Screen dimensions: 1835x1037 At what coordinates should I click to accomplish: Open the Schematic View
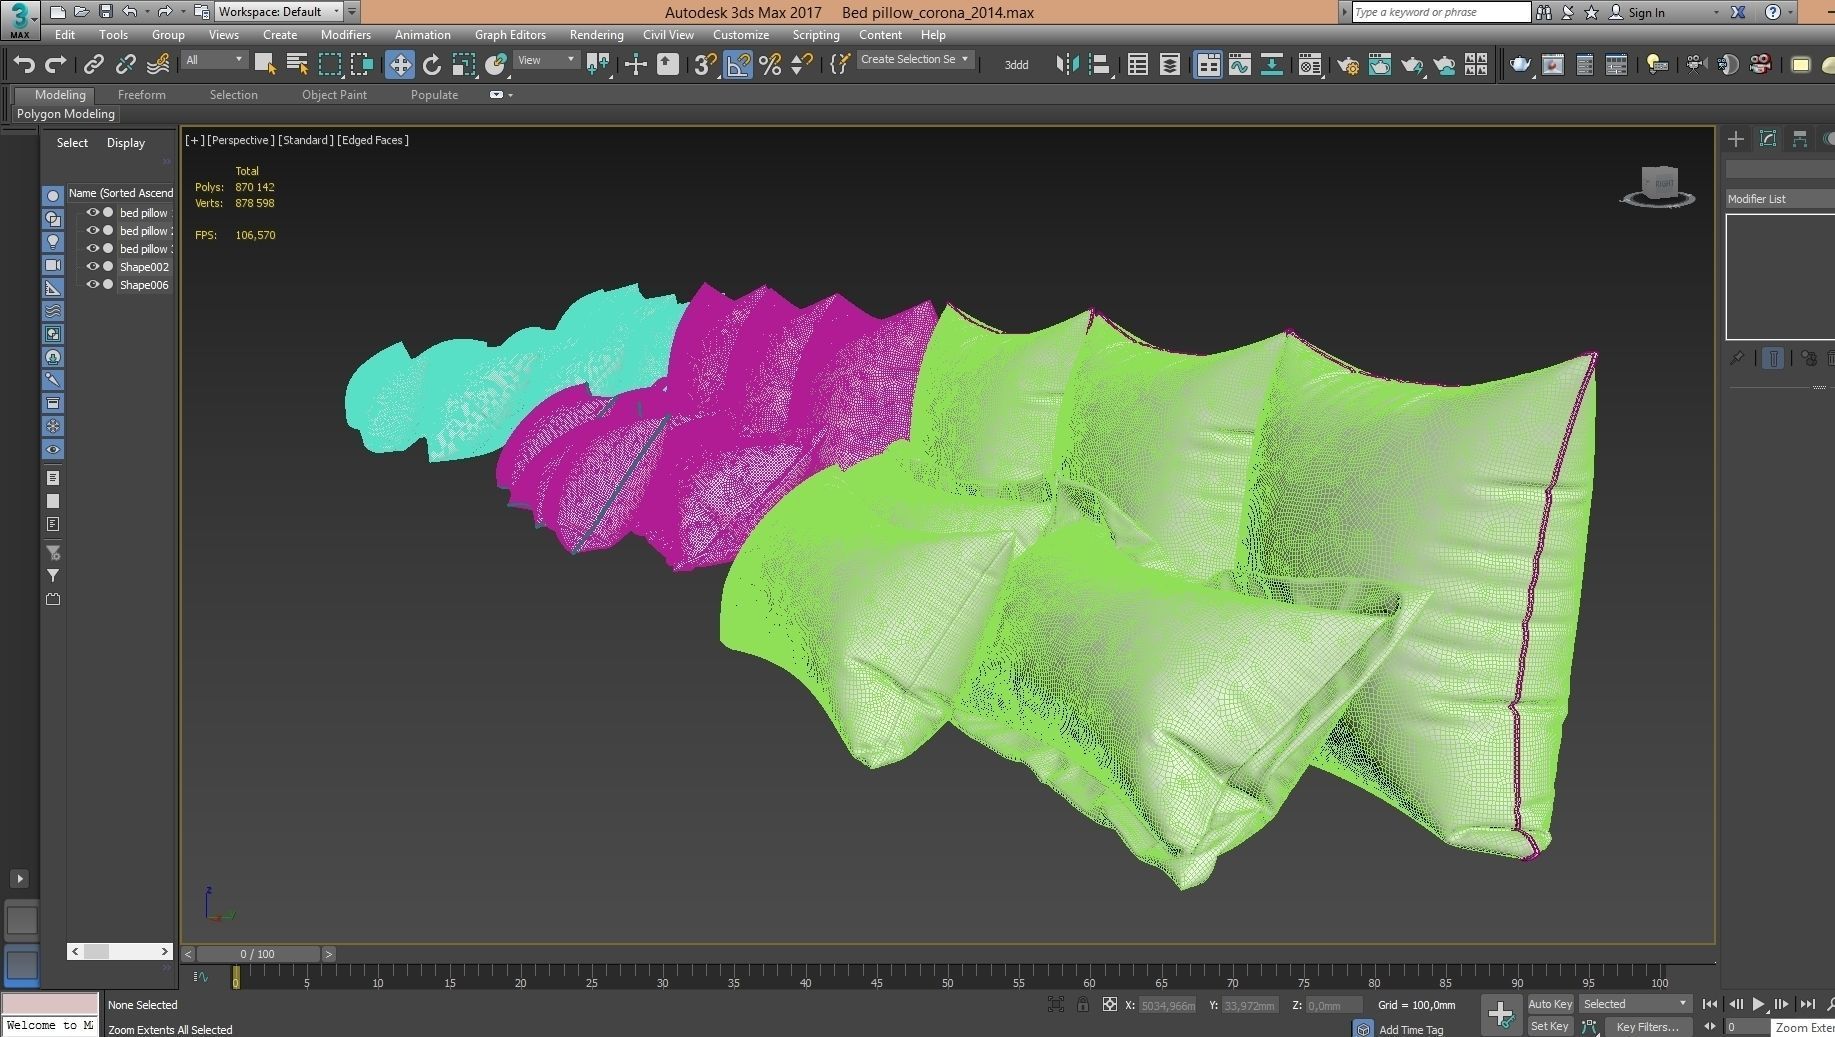tap(1272, 65)
